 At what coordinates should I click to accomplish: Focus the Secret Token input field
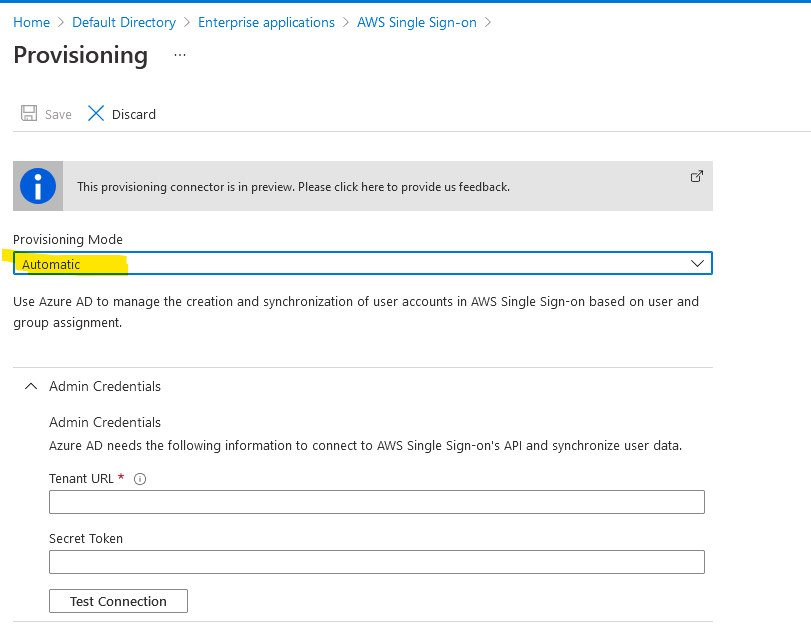click(377, 562)
